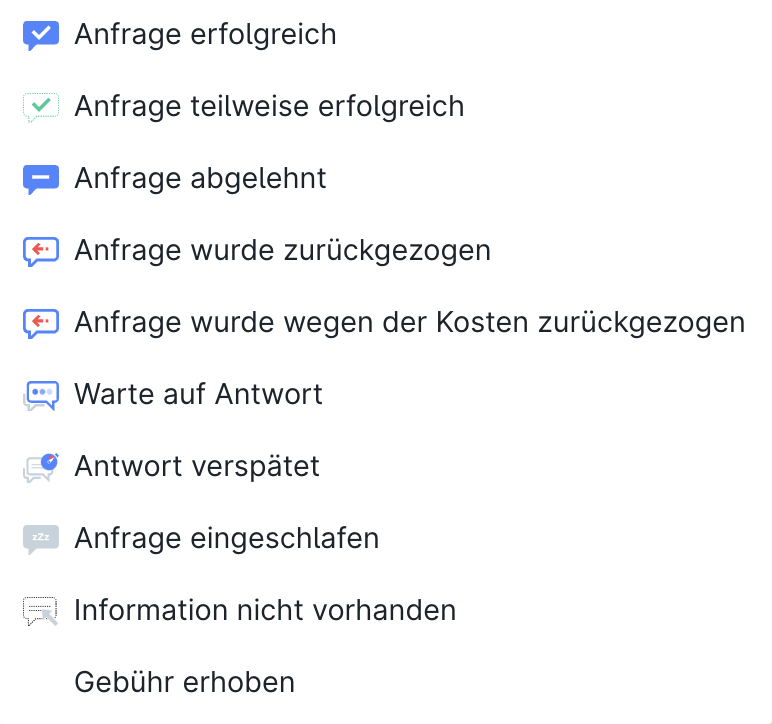Click the three-dots waiting bubble icon

point(41,395)
